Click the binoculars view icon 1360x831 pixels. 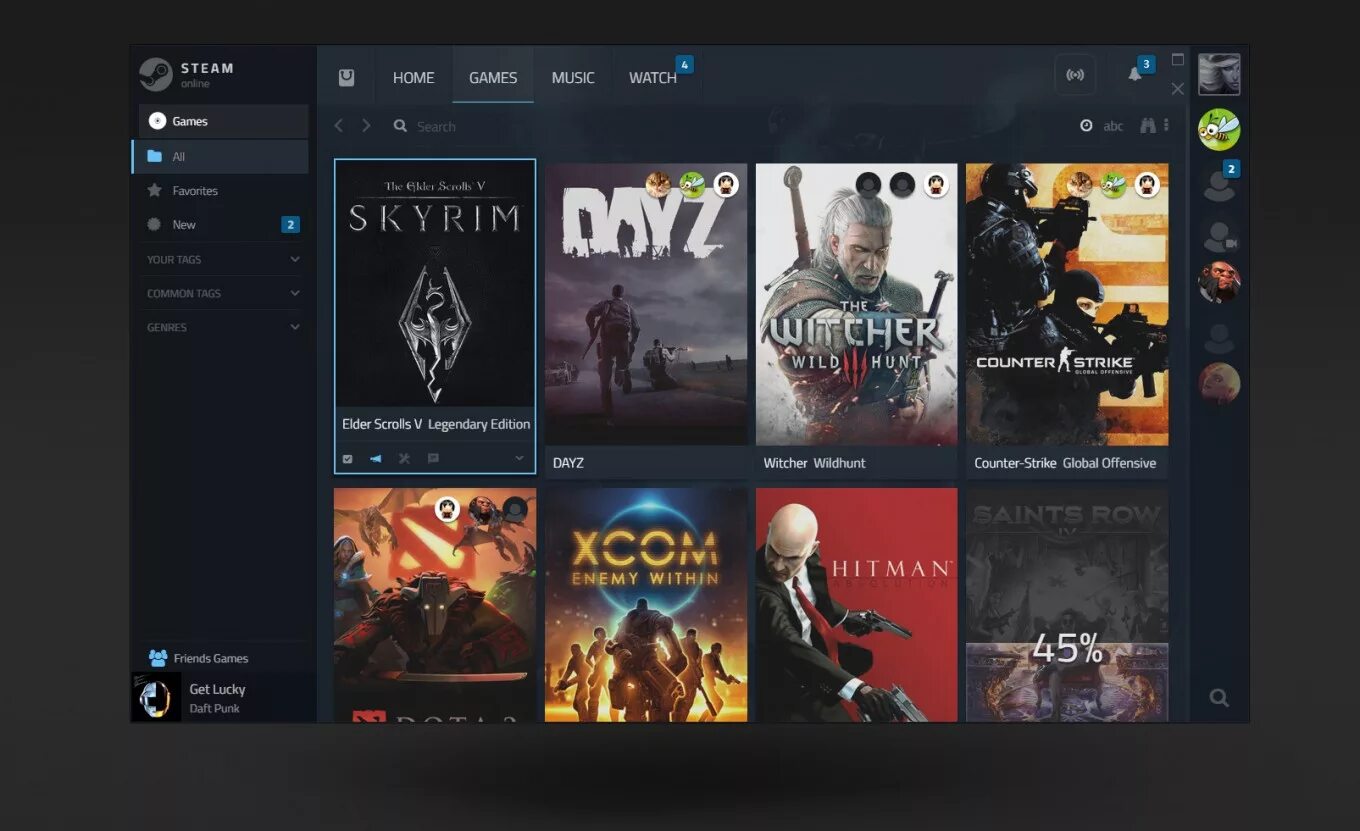click(x=1148, y=126)
